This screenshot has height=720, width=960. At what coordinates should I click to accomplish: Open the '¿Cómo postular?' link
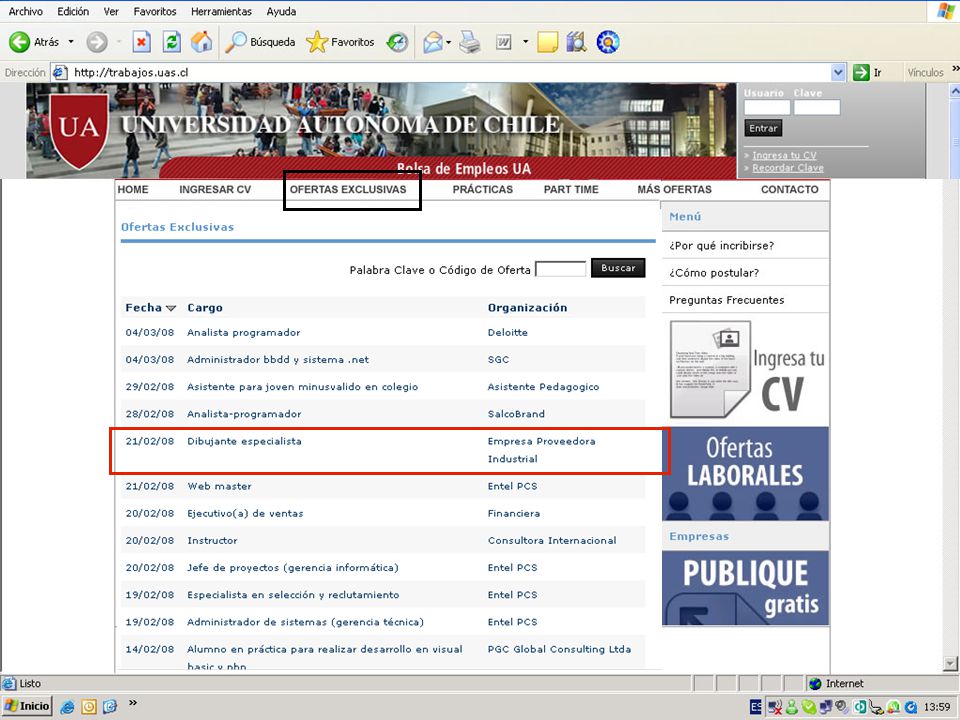tap(714, 273)
